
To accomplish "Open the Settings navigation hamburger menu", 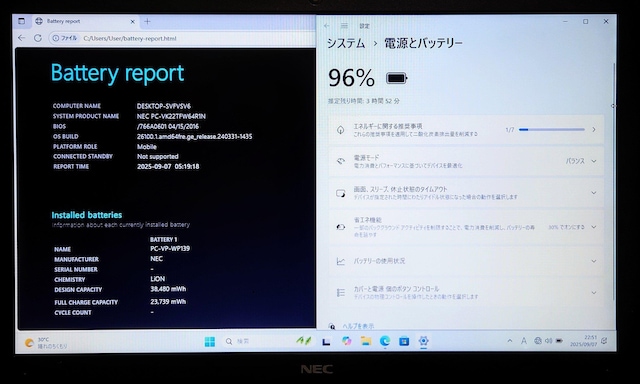I will pyautogui.click(x=344, y=26).
